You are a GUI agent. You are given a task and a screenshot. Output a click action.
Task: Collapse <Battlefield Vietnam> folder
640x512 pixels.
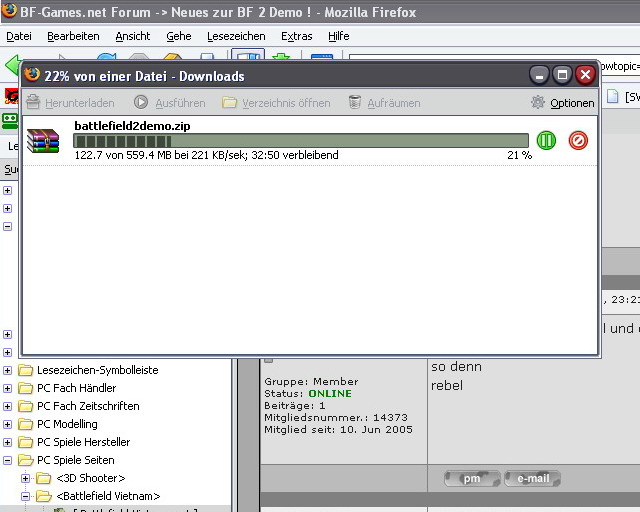click(25, 496)
